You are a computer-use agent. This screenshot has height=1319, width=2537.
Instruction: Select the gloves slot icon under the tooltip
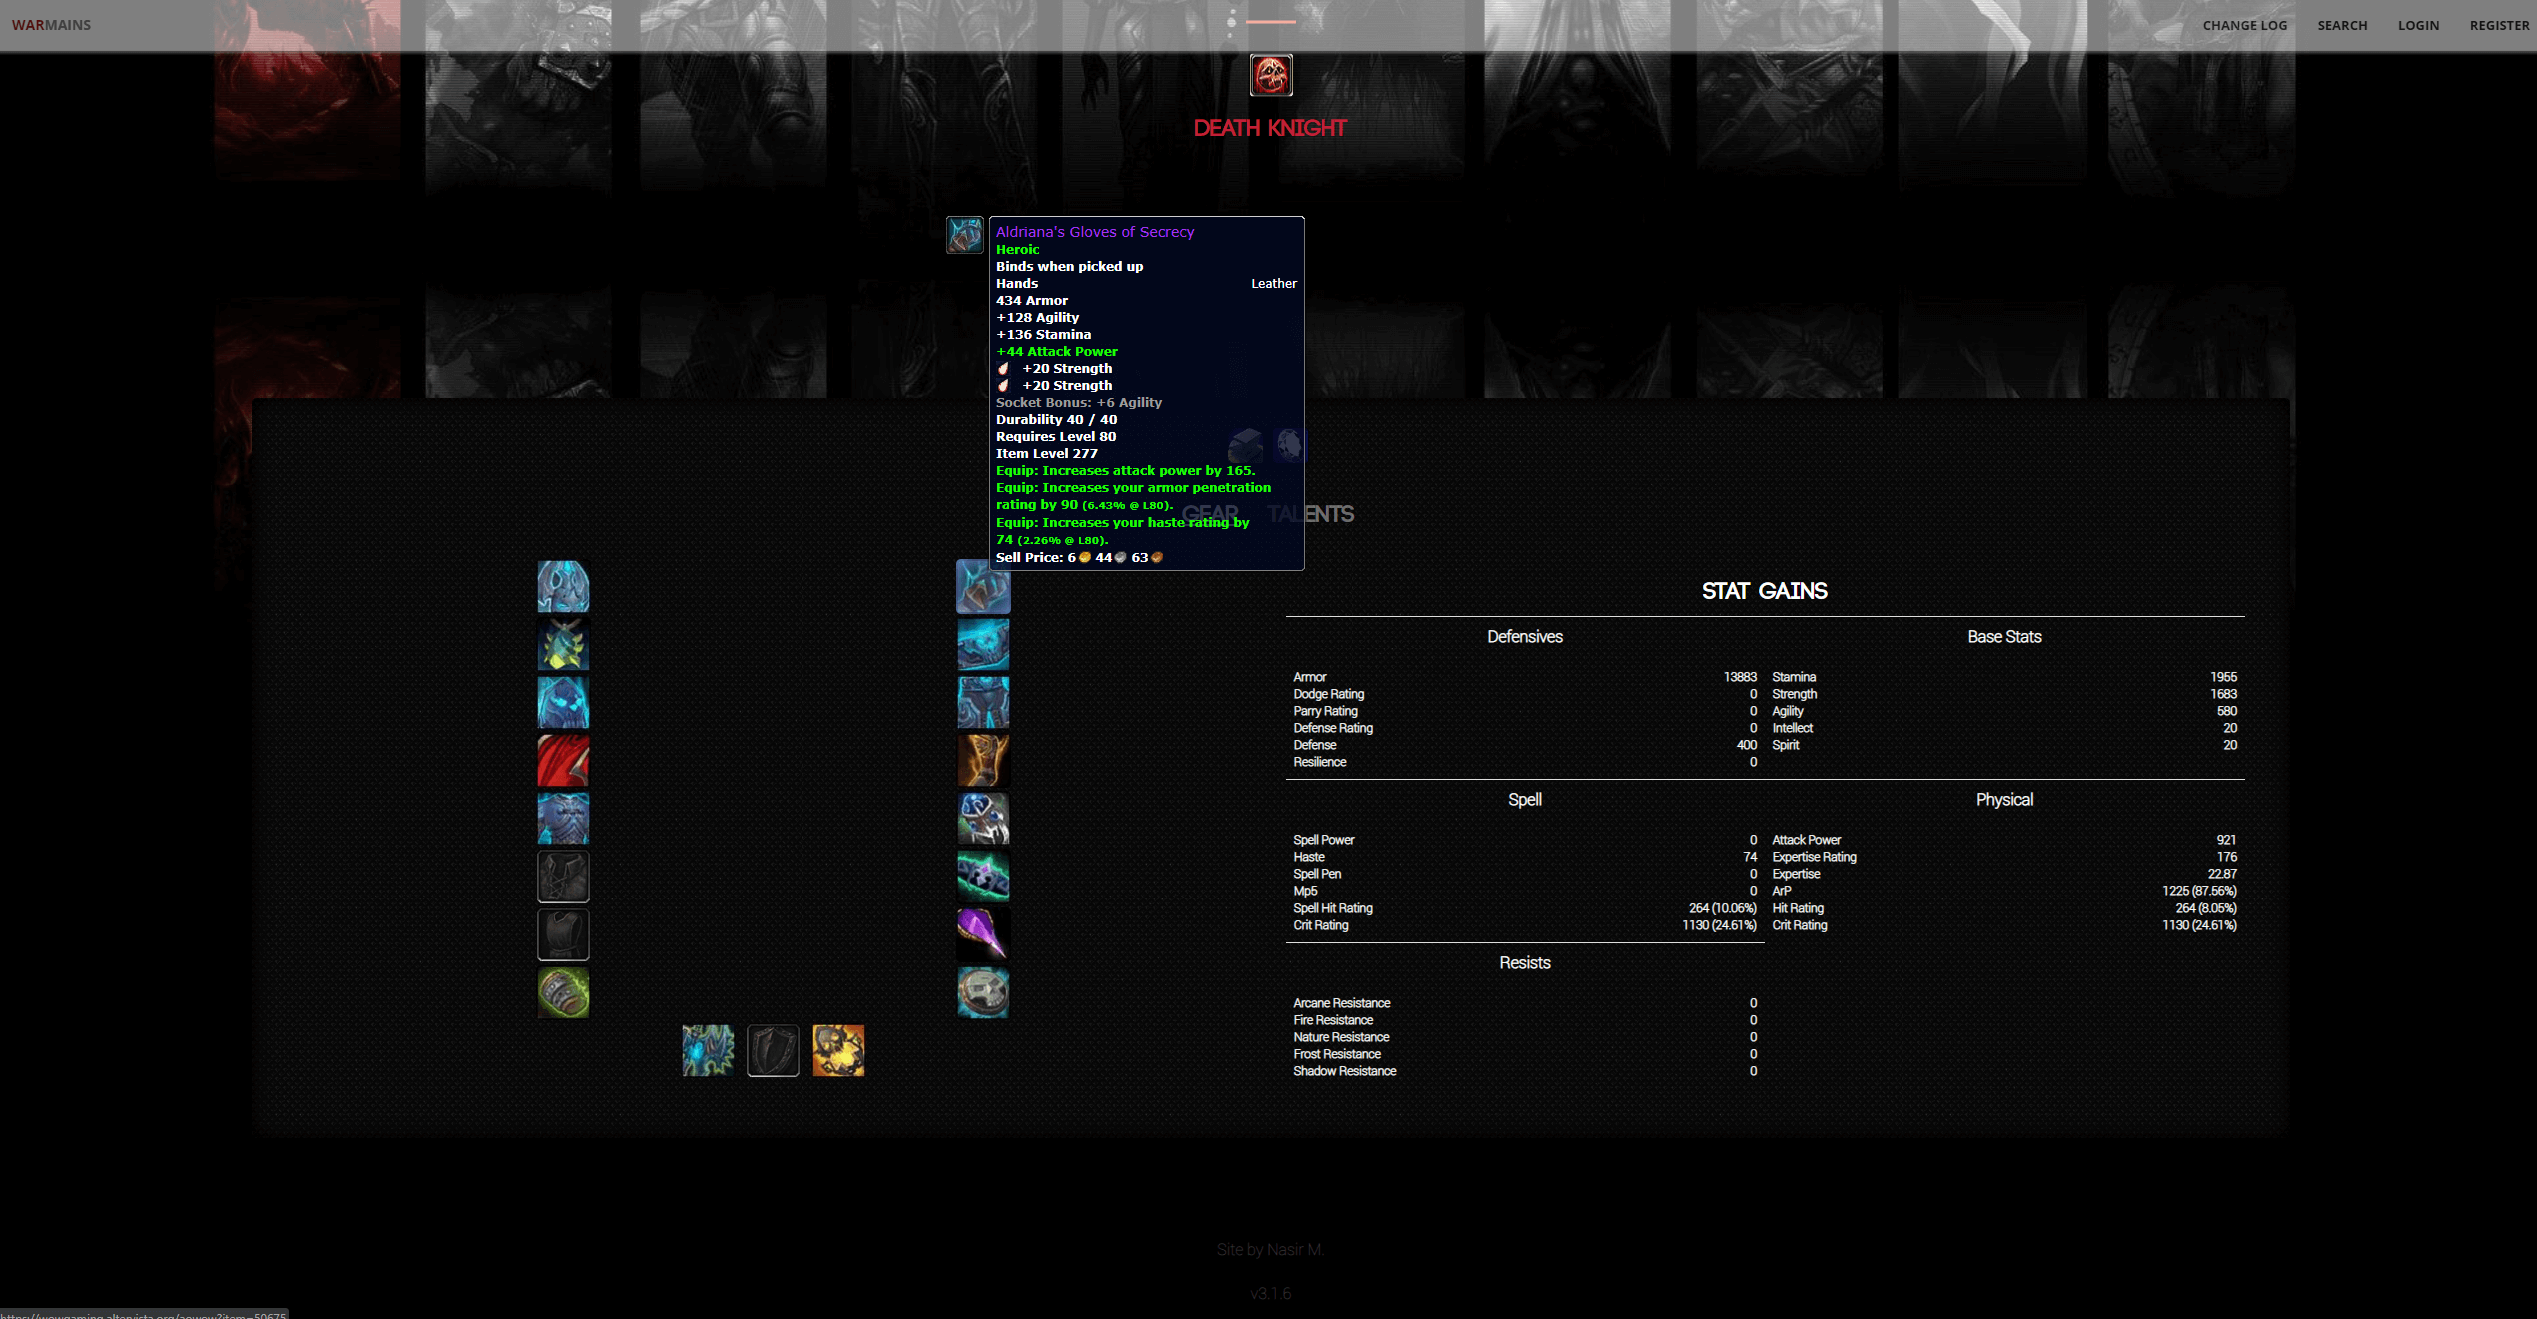pos(983,590)
